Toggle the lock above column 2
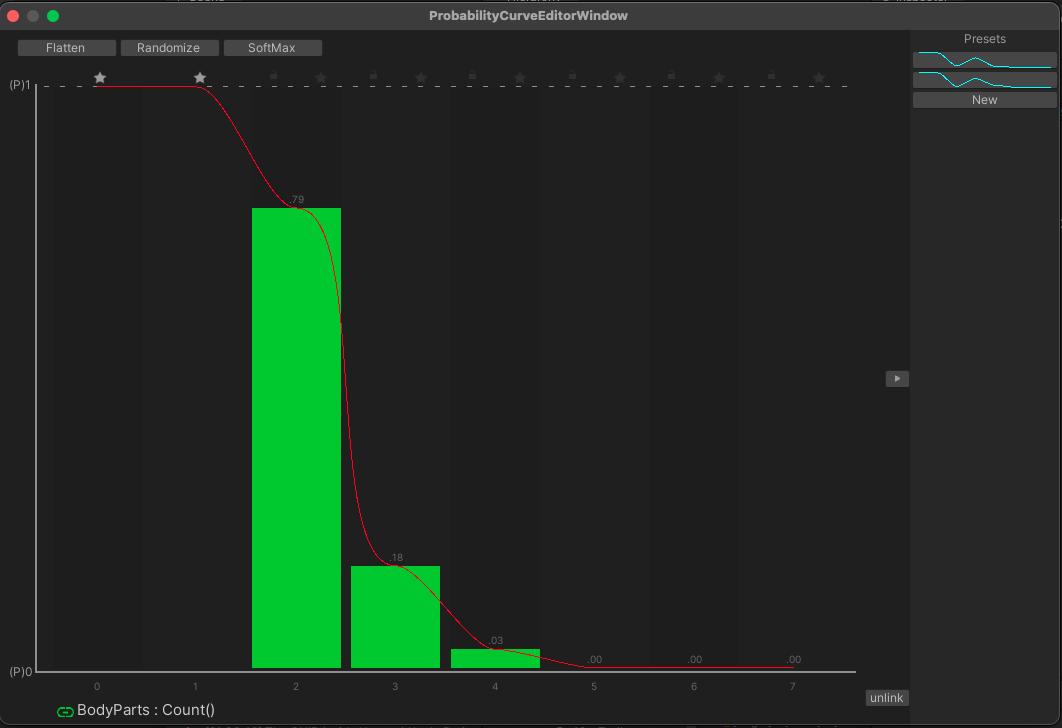 273,75
